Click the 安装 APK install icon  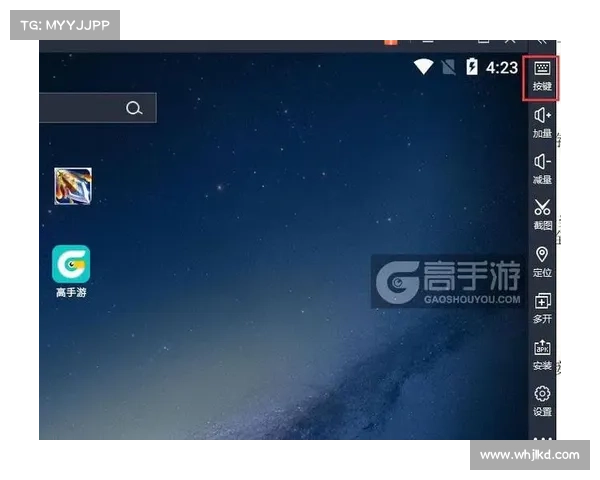pyautogui.click(x=541, y=353)
